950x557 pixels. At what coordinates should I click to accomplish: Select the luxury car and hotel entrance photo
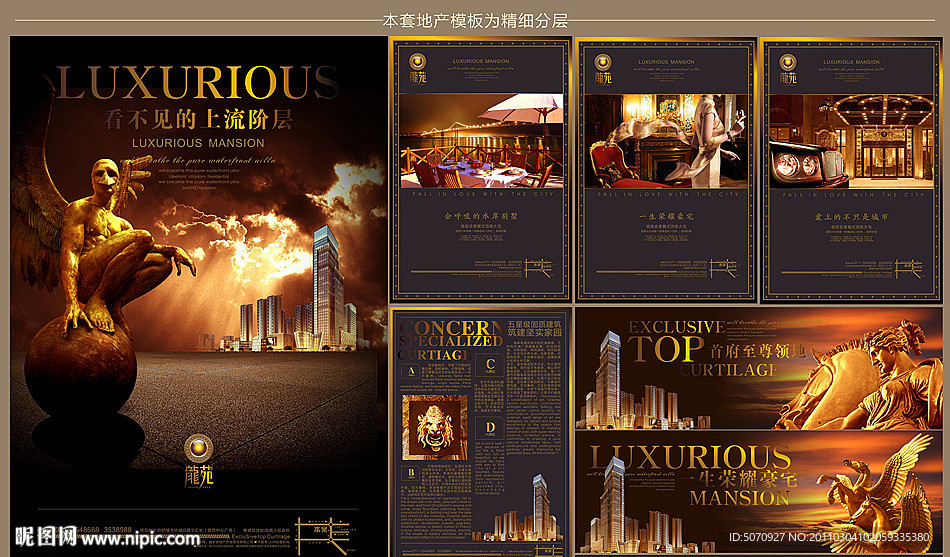click(851, 141)
